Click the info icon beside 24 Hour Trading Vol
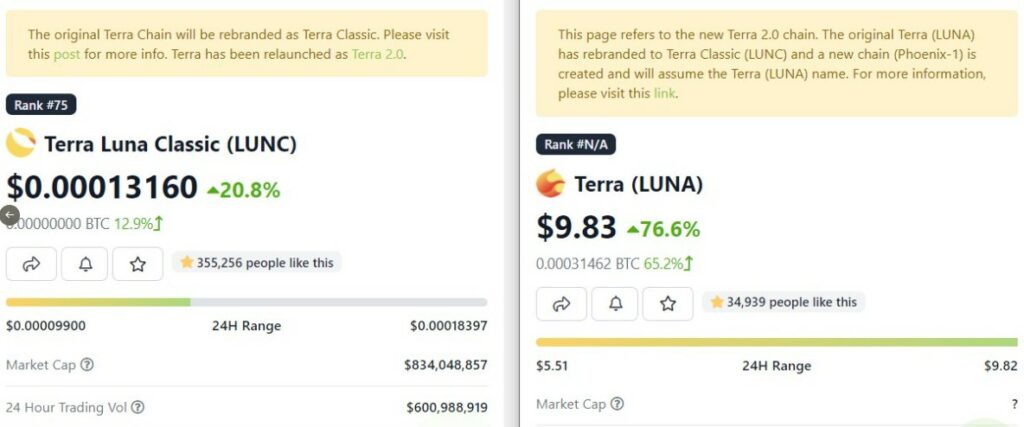 pyautogui.click(x=138, y=407)
